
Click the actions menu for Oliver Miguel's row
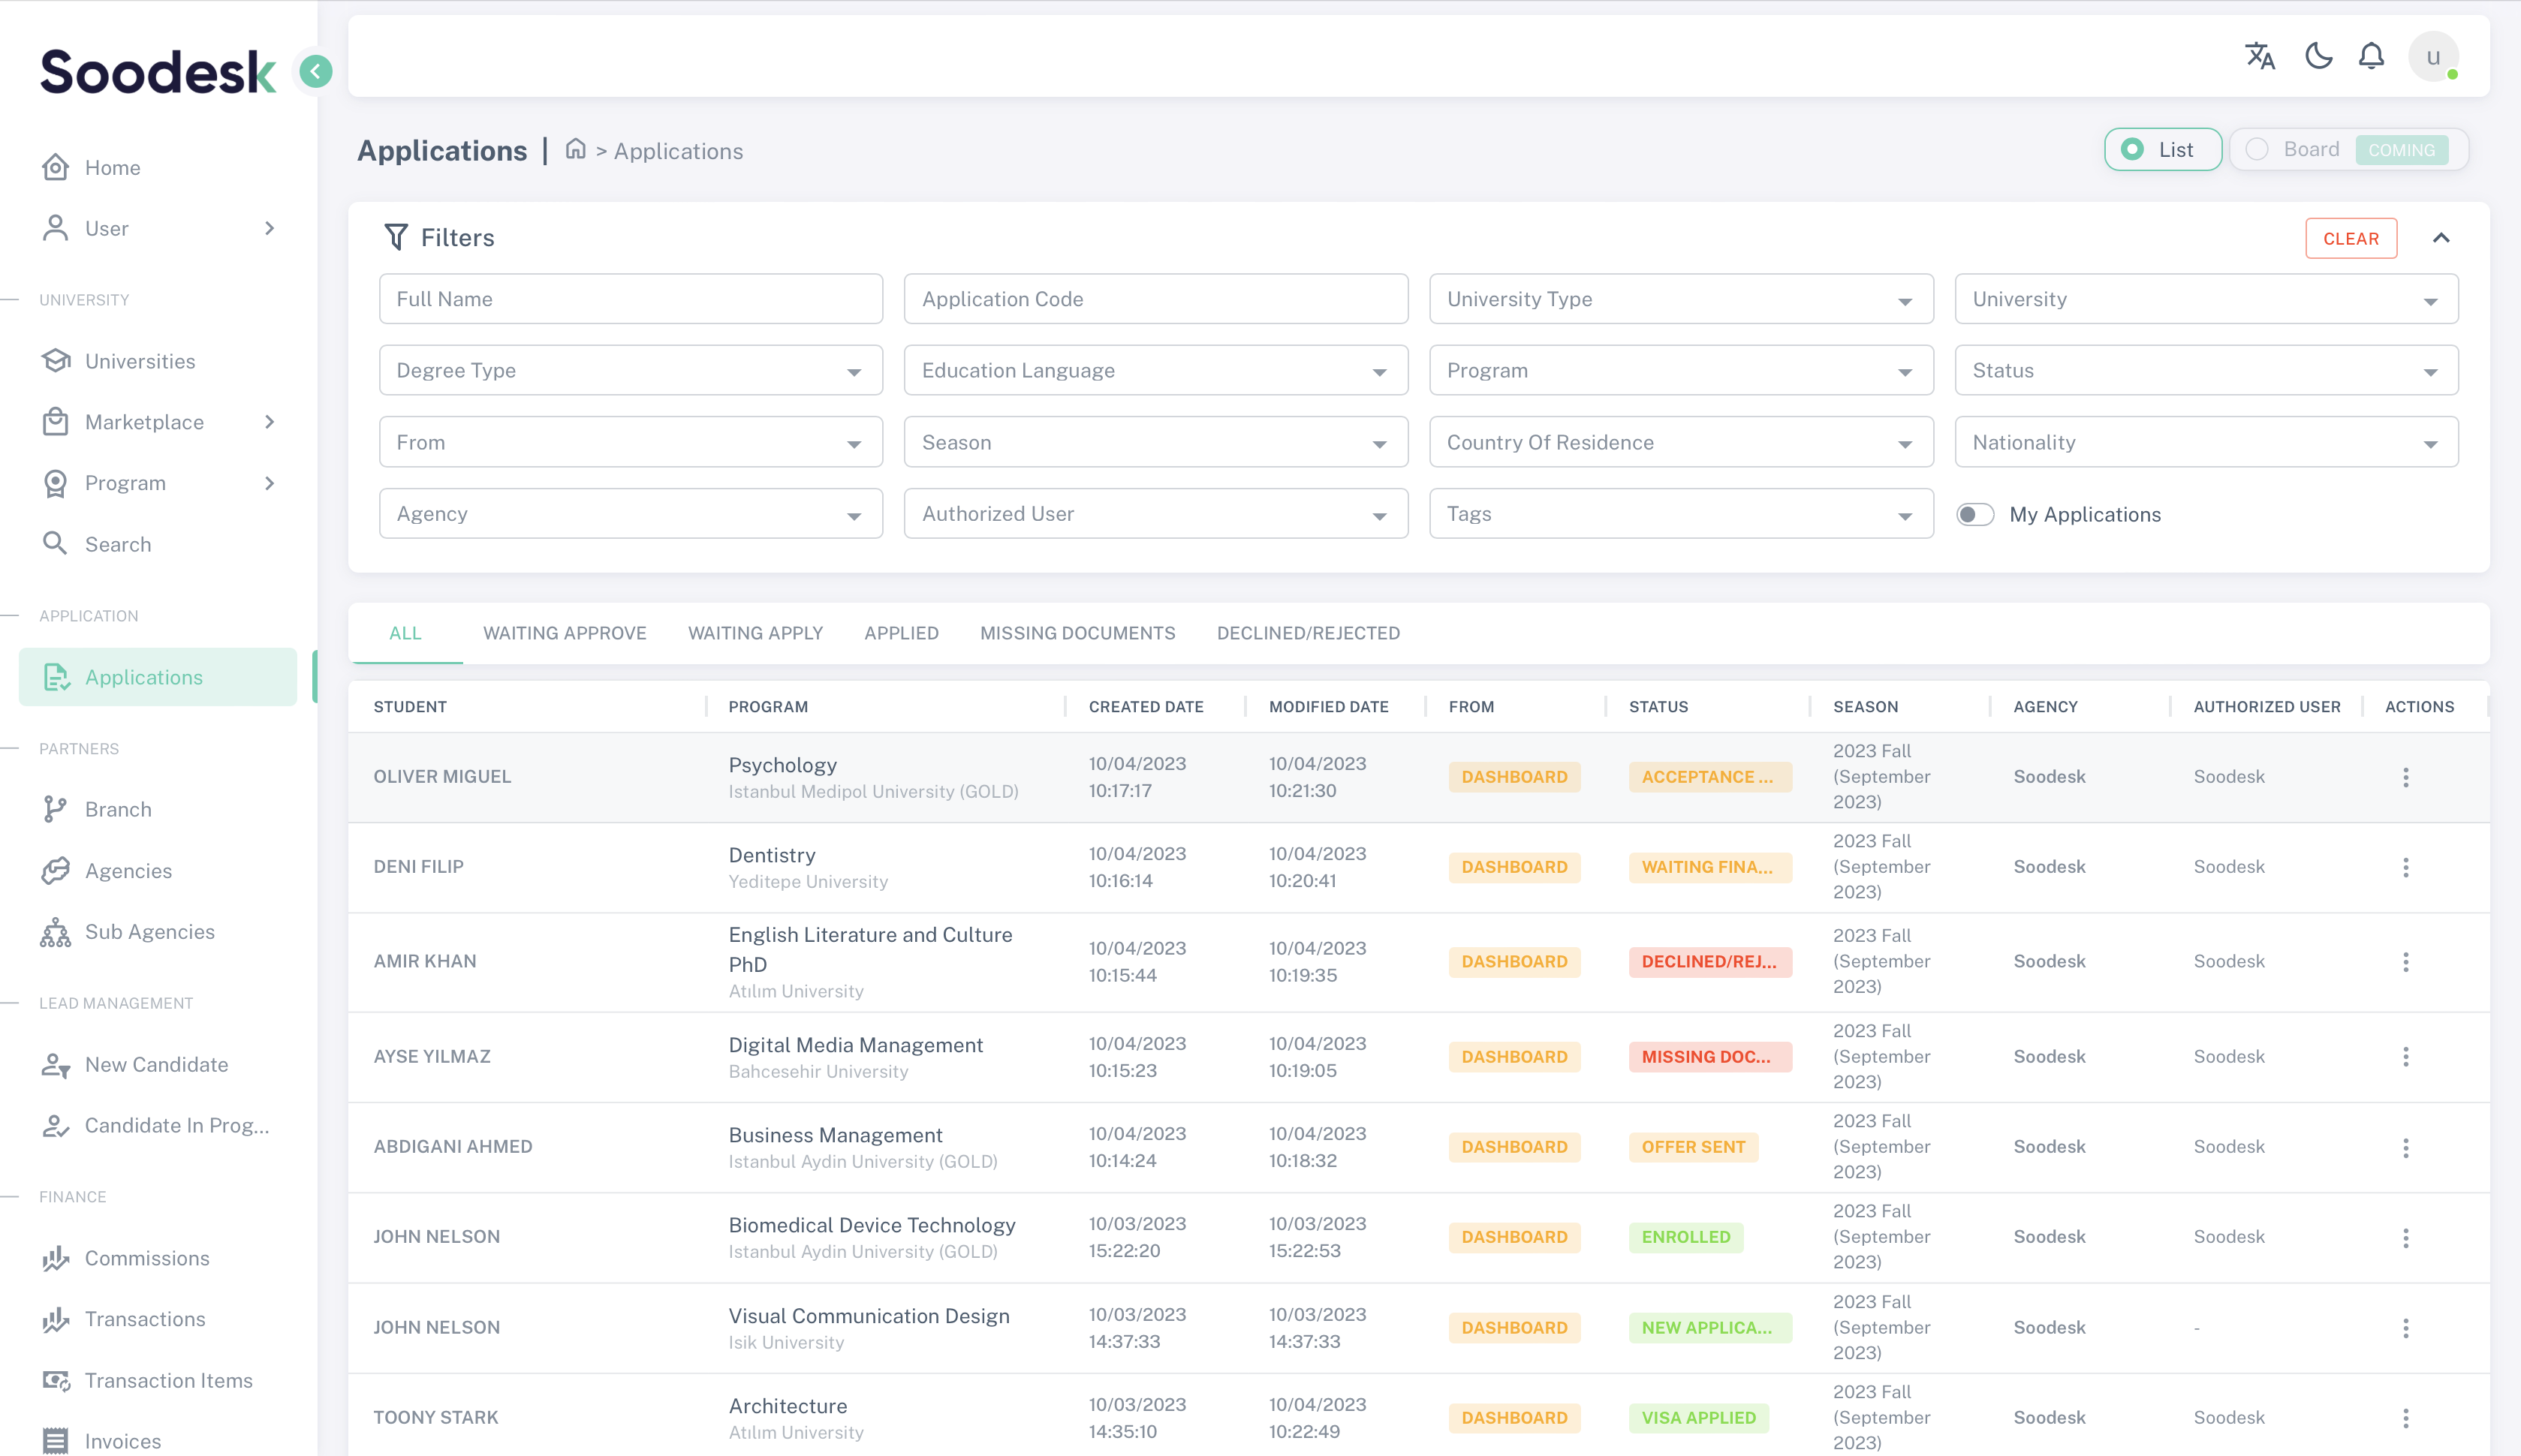tap(2406, 777)
